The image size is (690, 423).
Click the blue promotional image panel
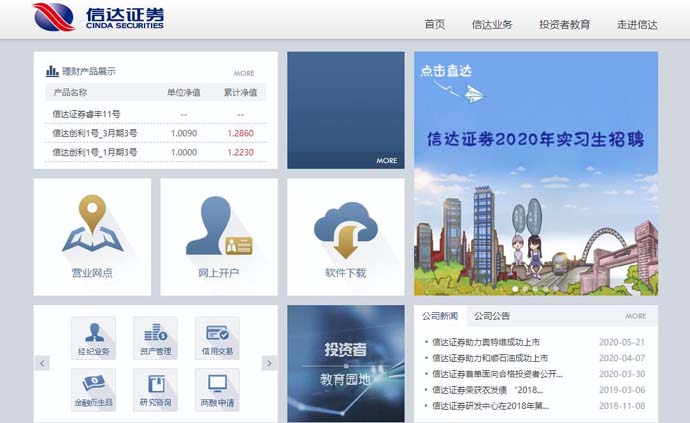(x=346, y=110)
